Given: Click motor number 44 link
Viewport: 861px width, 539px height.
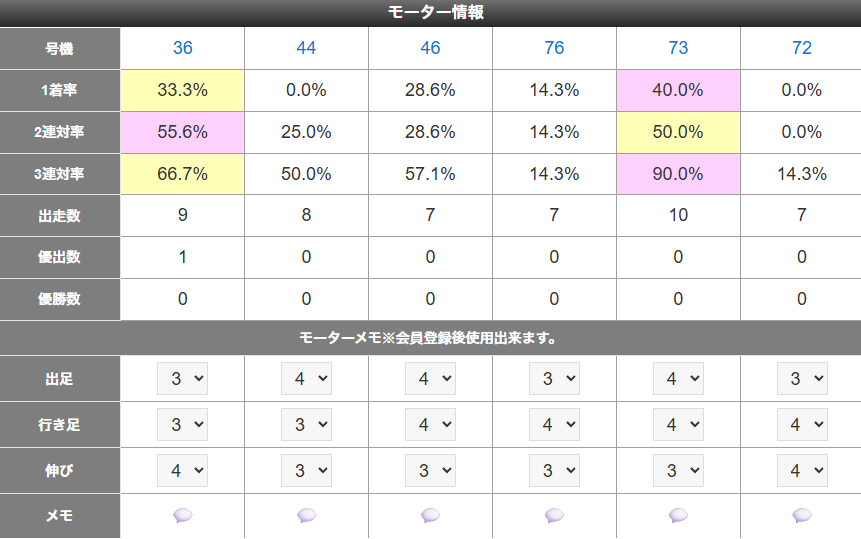Looking at the screenshot, I should tap(306, 48).
